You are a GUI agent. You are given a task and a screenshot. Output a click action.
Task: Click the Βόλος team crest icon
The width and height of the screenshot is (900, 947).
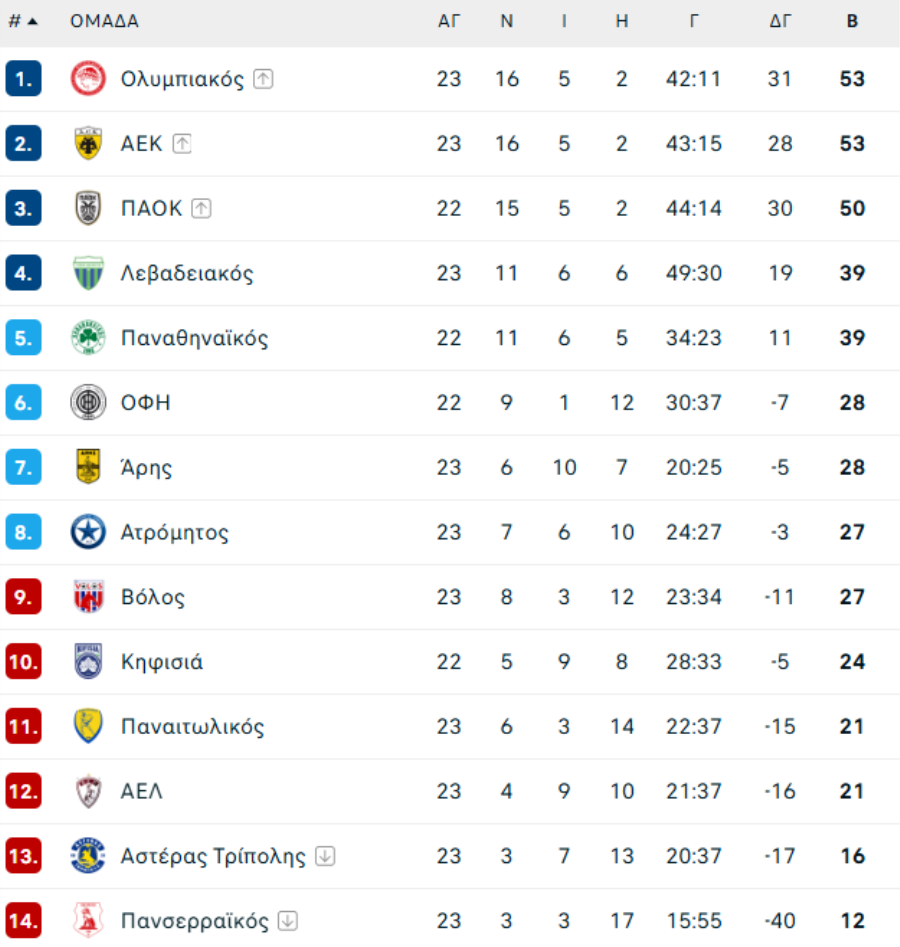(x=88, y=597)
